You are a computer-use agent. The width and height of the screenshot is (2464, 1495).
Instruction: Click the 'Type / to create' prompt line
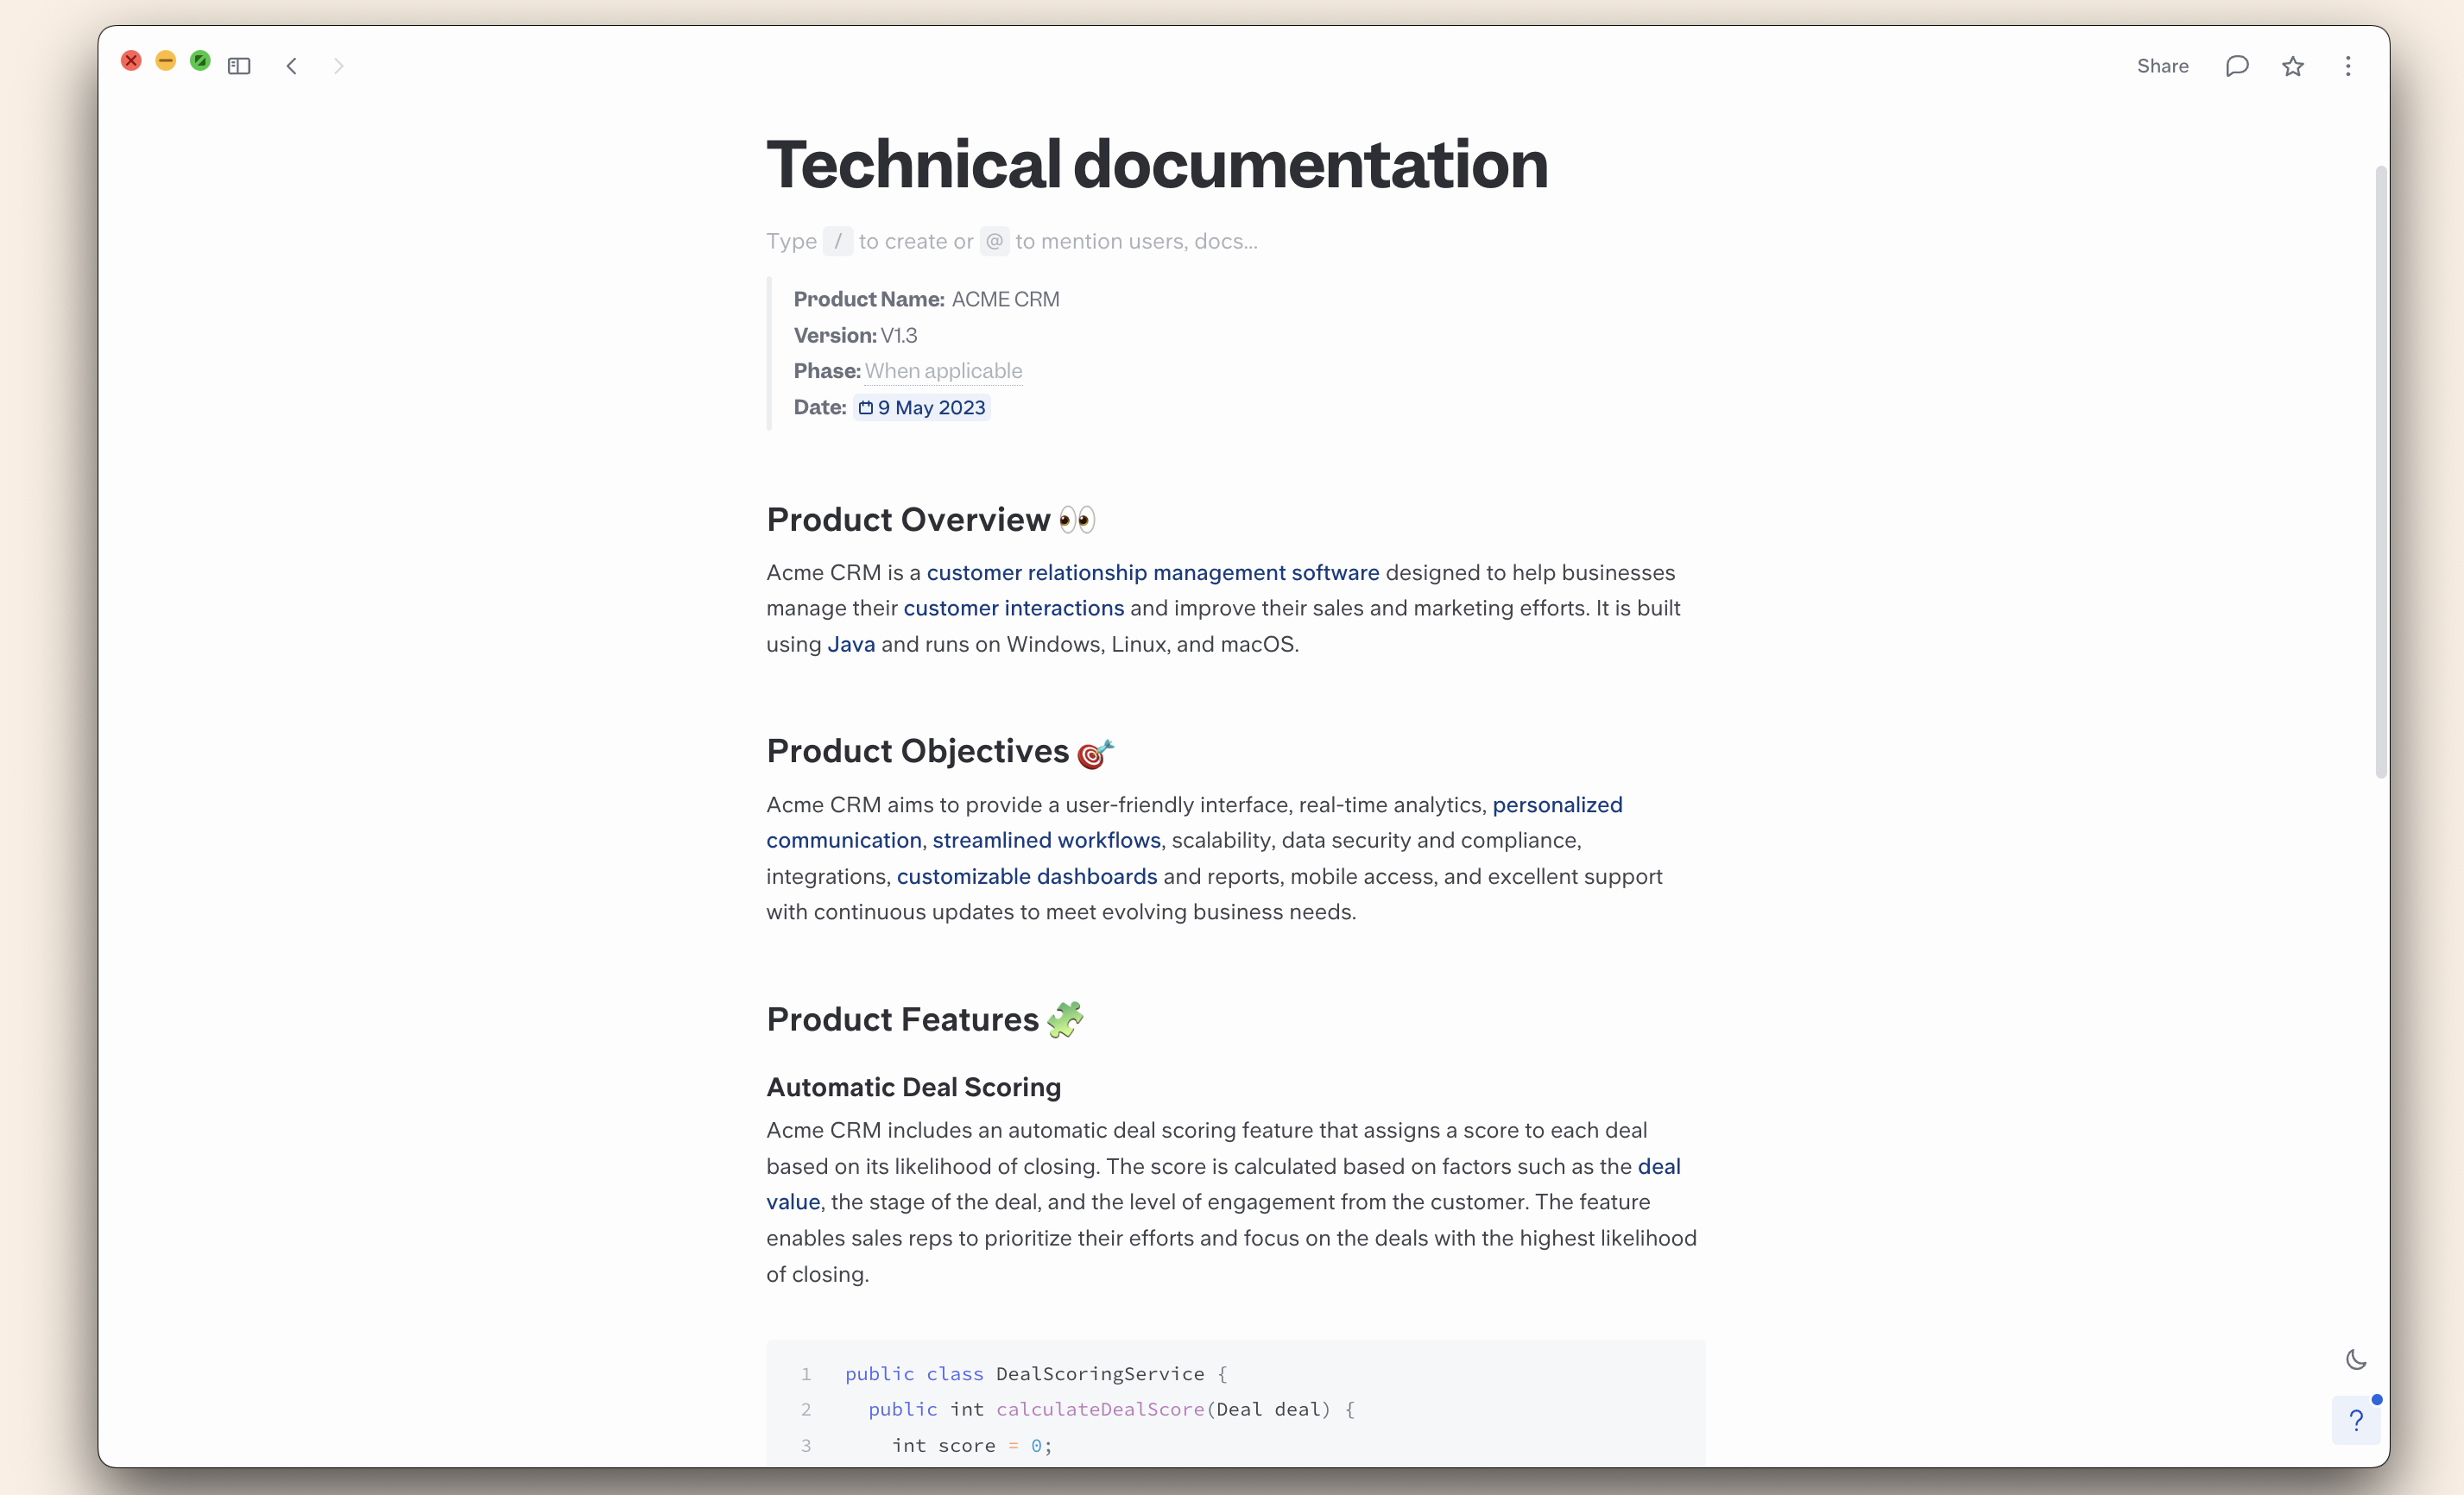1011,241
